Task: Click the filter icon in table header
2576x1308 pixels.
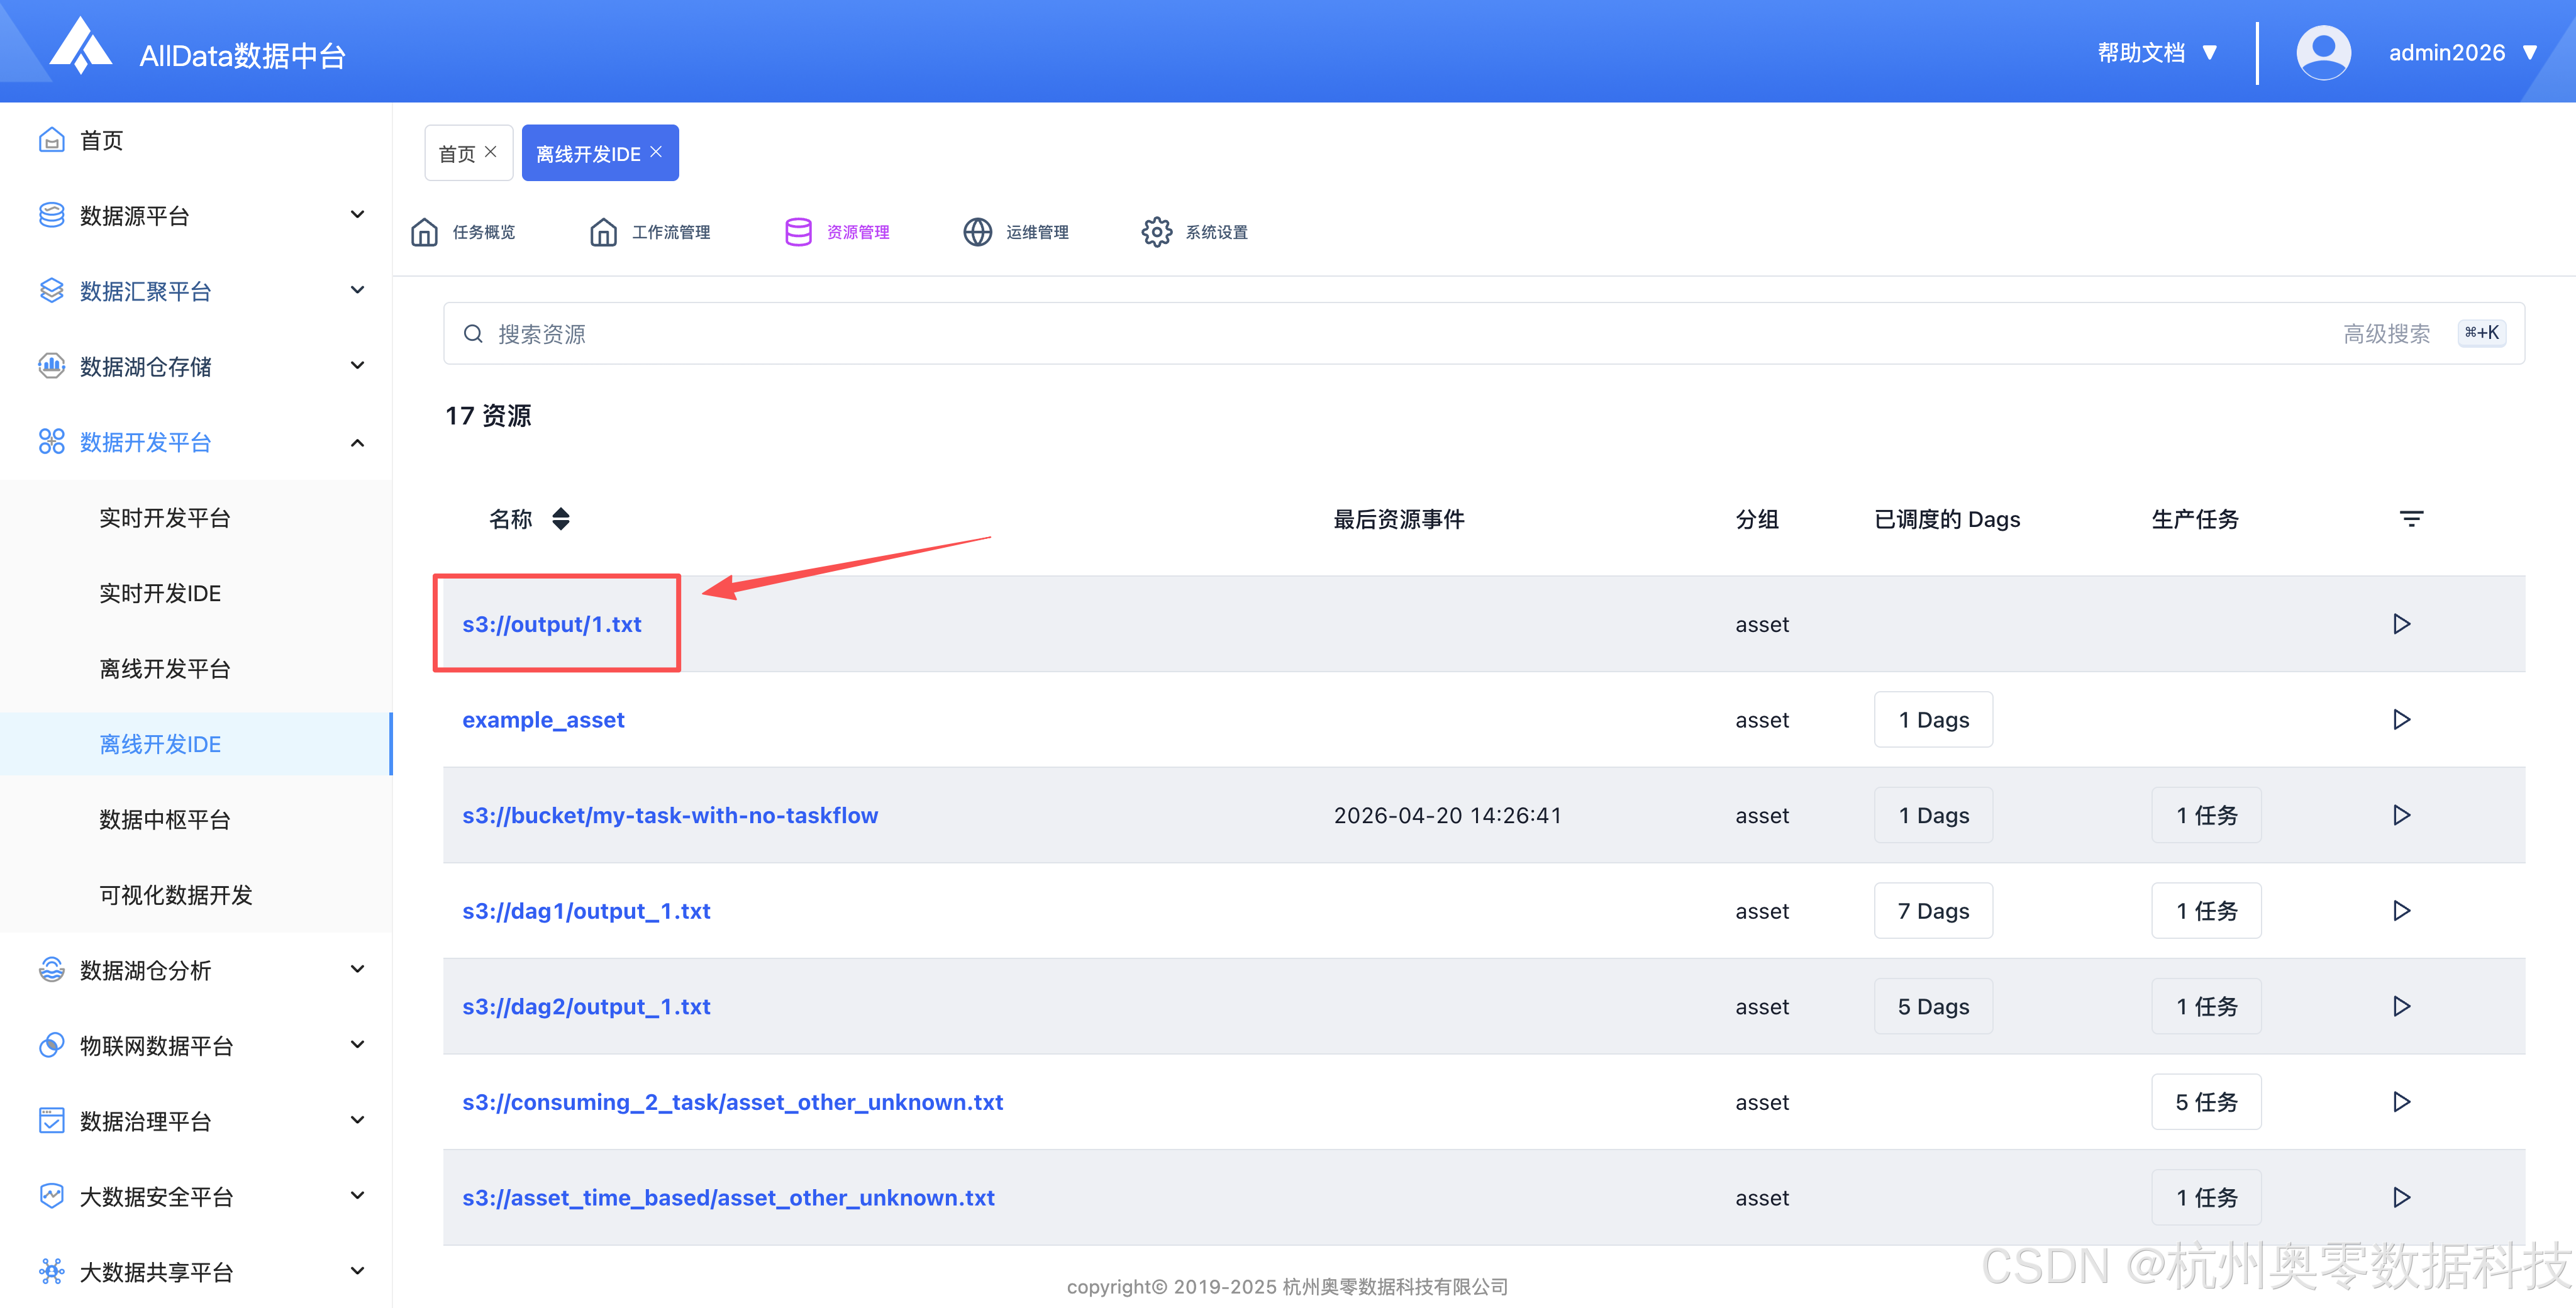Action: (x=2411, y=519)
